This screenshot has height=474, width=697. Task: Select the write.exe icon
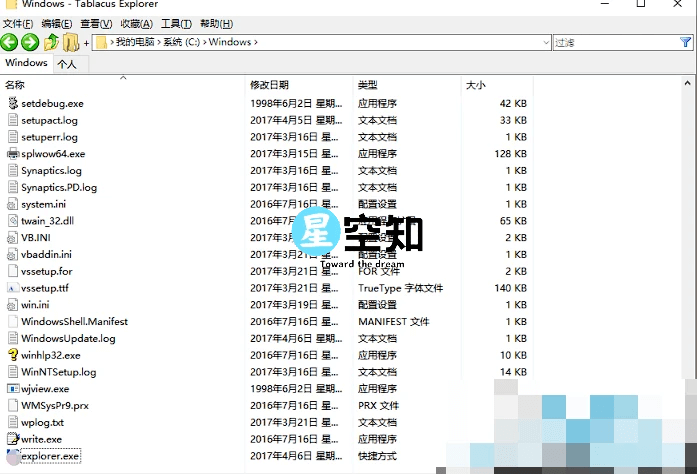coord(13,439)
